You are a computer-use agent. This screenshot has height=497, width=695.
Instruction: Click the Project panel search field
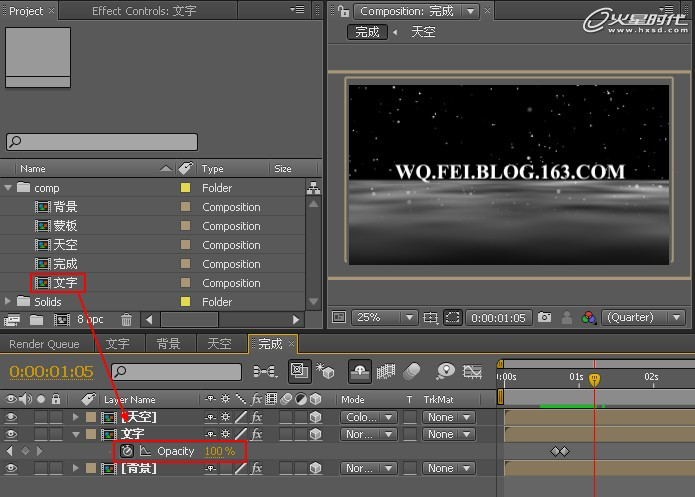[102, 142]
